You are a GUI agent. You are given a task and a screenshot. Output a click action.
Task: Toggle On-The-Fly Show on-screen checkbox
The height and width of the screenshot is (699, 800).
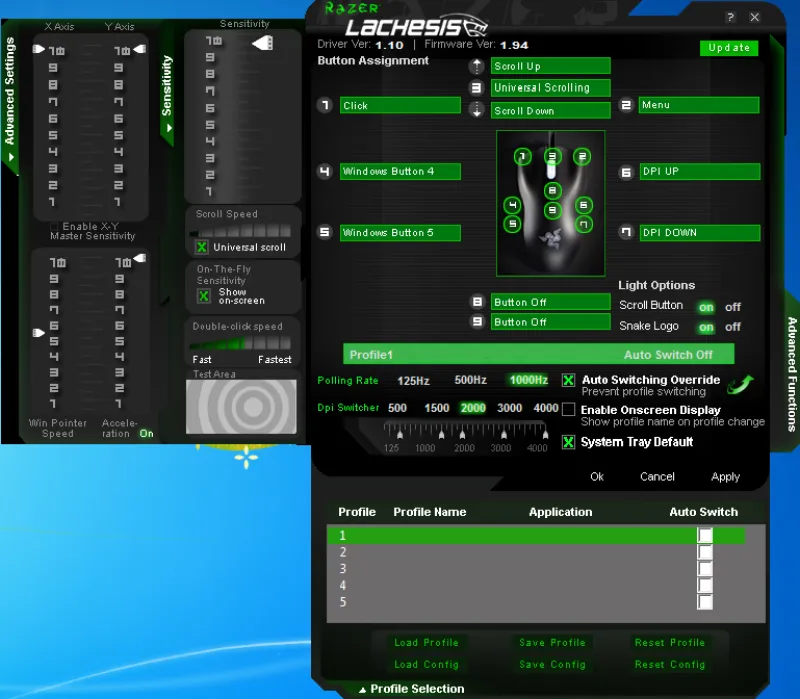coord(204,296)
